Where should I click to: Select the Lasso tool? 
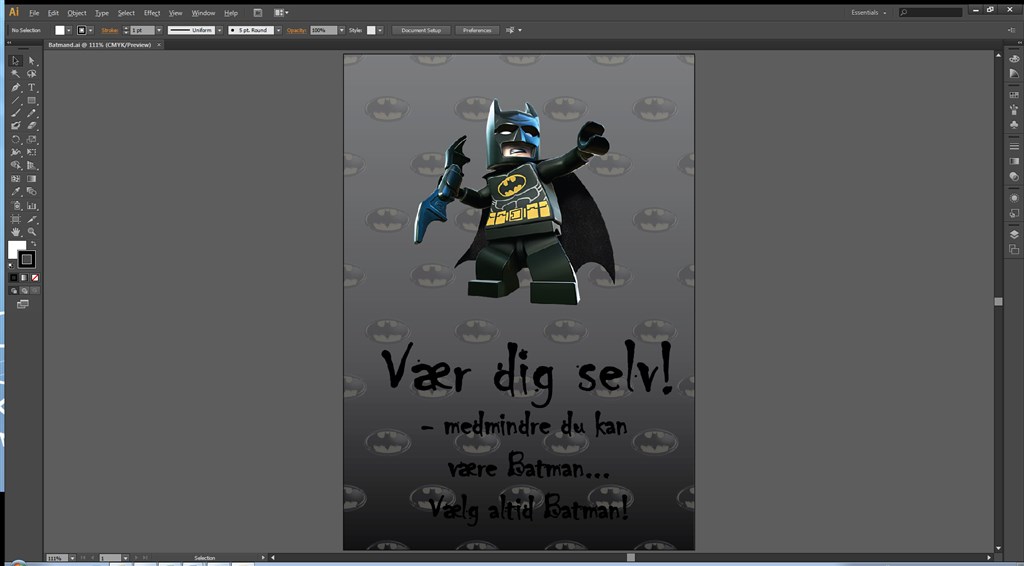[x=31, y=74]
